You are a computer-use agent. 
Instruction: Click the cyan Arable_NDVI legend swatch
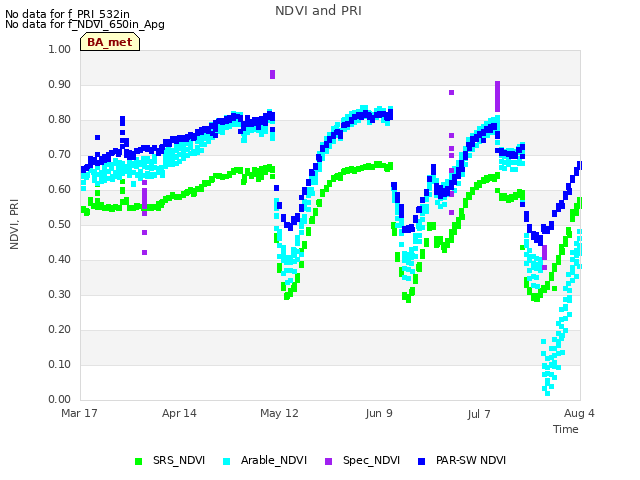[x=227, y=461]
